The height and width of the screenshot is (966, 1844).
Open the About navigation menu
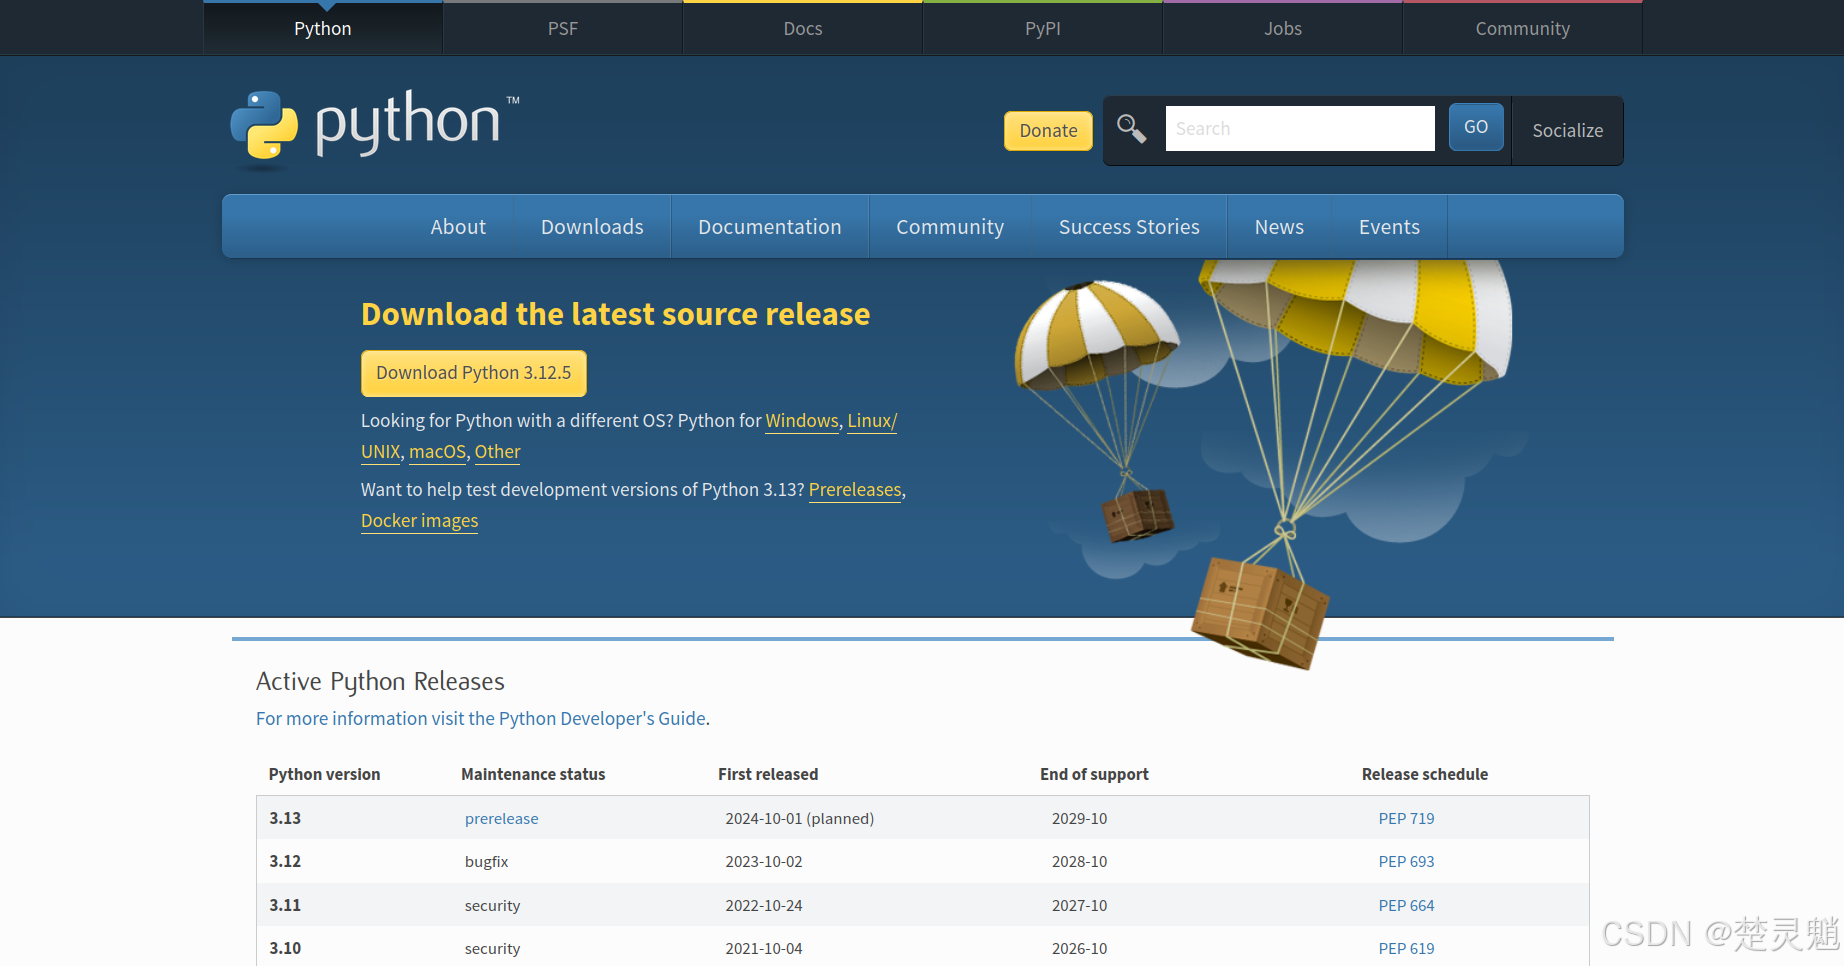click(x=458, y=227)
